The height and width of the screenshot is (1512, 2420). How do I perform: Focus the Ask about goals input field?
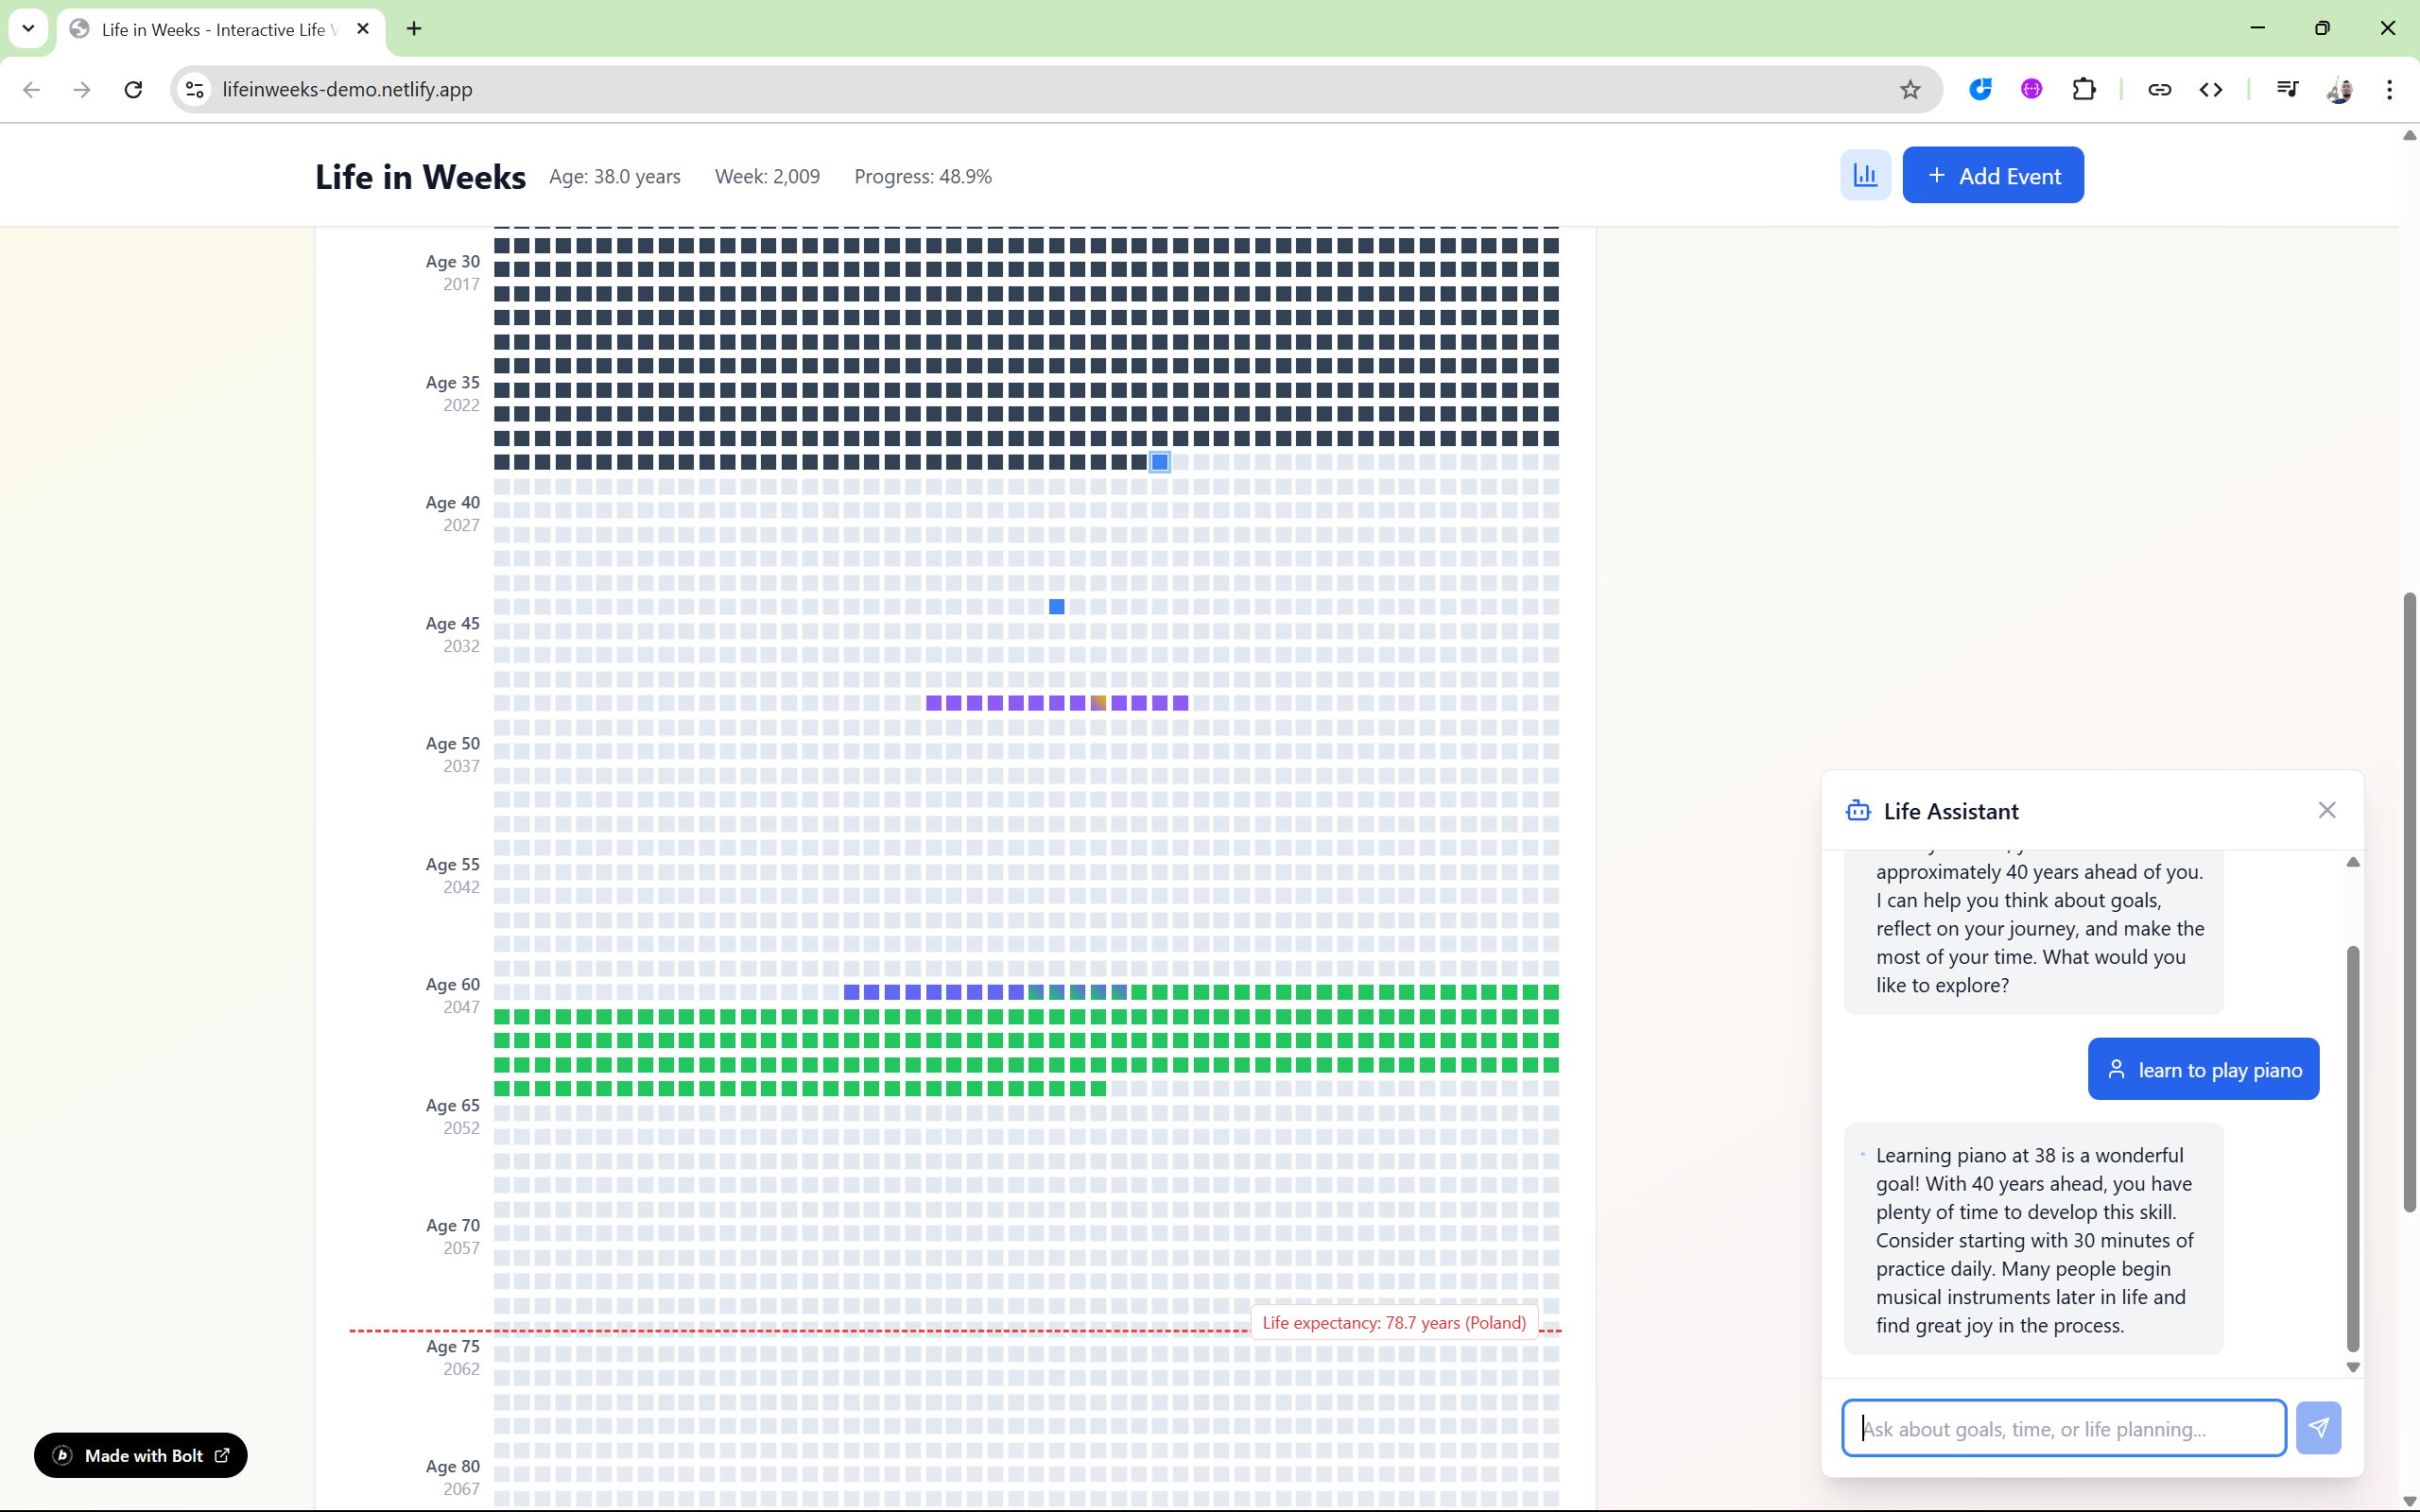[x=2062, y=1427]
